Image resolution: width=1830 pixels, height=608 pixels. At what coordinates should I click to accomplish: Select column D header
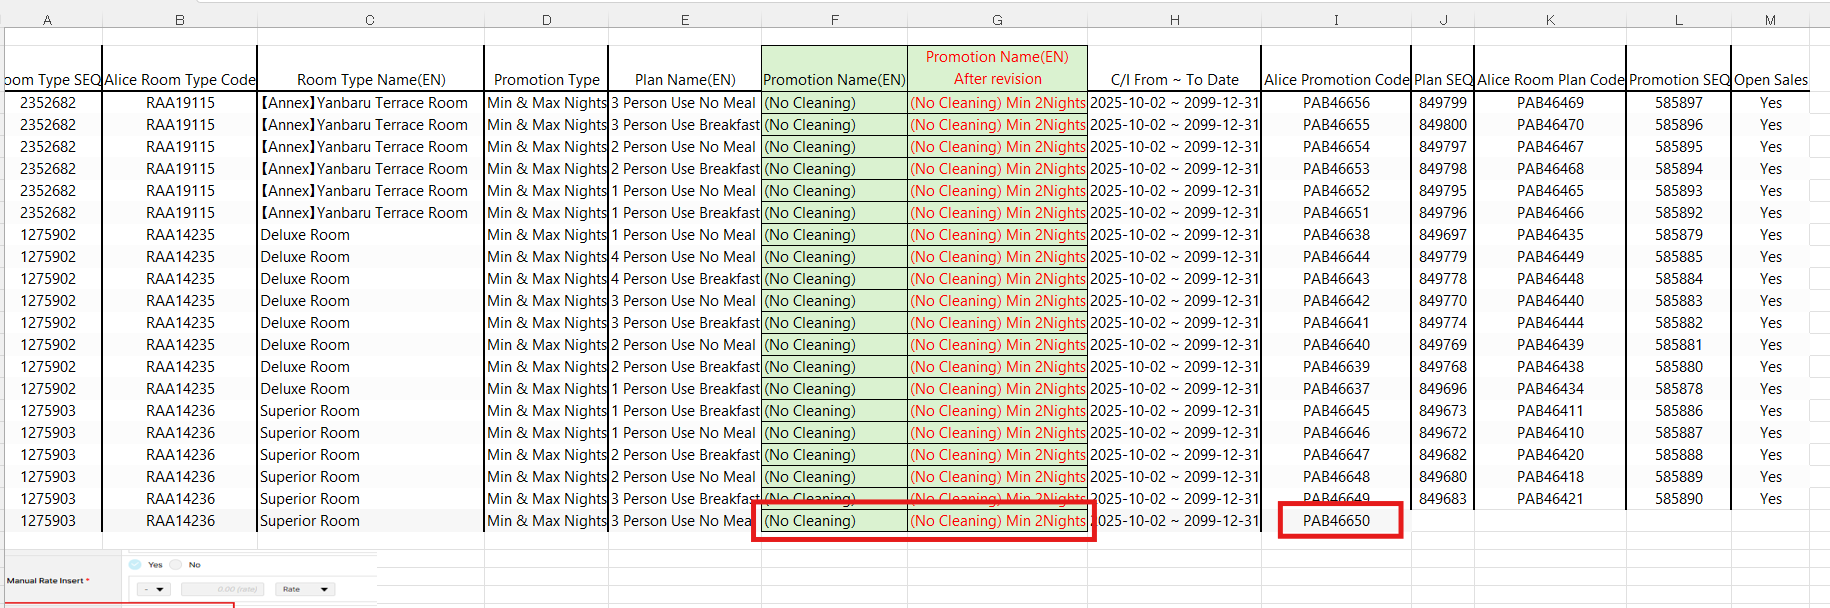[546, 20]
